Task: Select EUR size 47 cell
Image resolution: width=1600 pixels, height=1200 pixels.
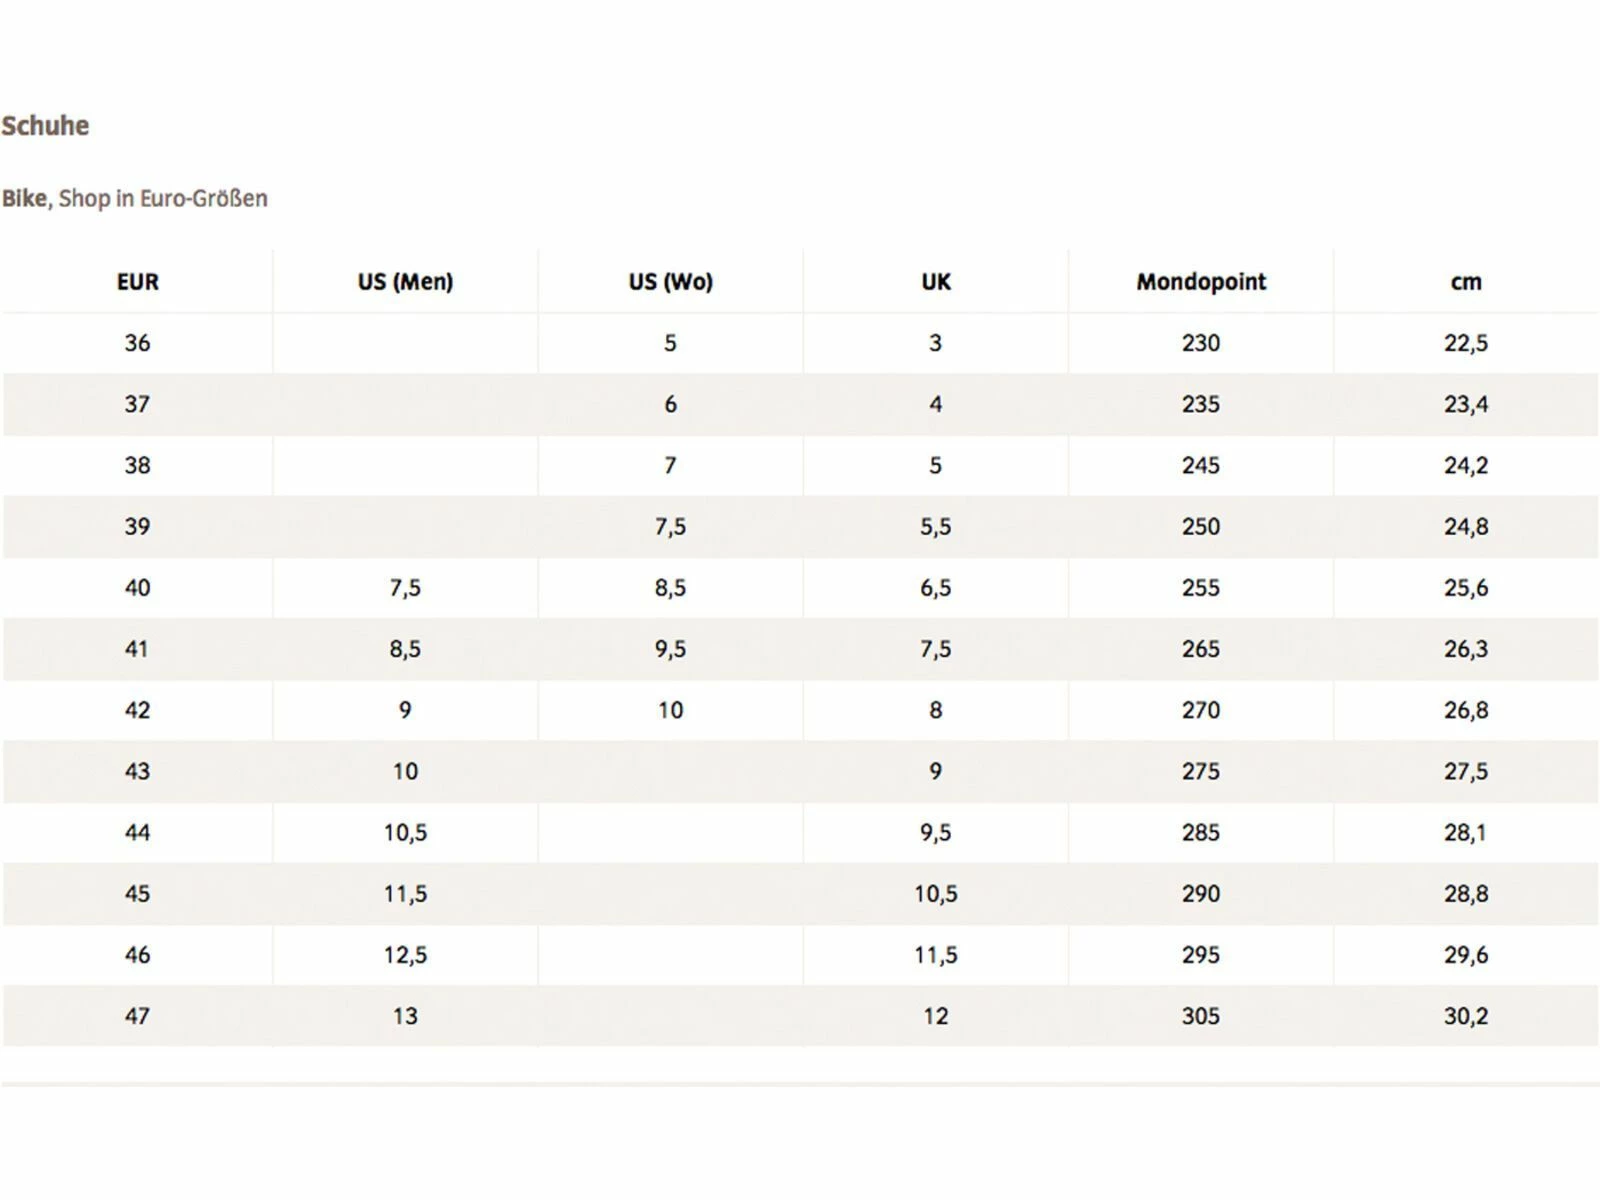Action: 137,1016
